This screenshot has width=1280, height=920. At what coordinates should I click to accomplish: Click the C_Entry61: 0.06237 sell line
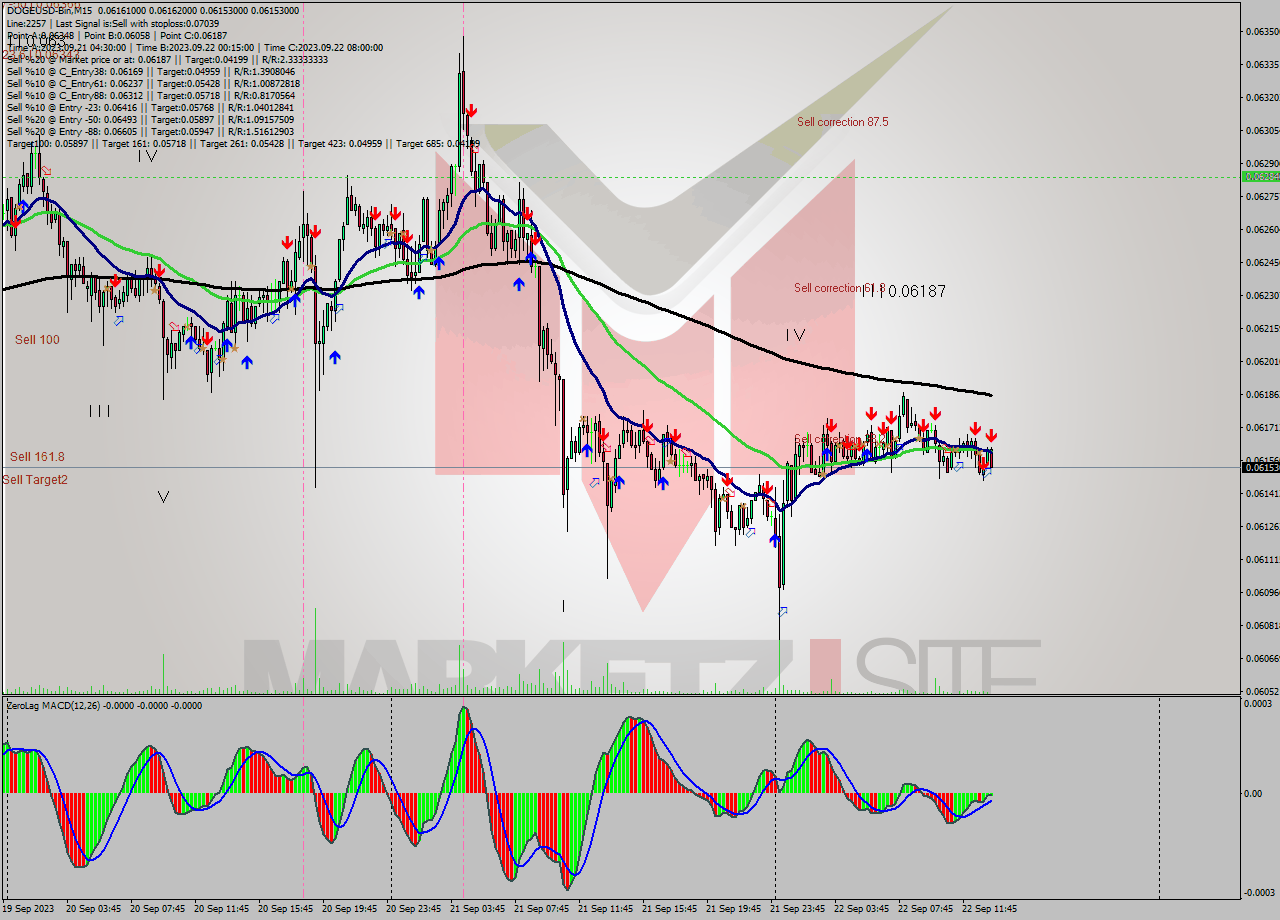click(153, 84)
